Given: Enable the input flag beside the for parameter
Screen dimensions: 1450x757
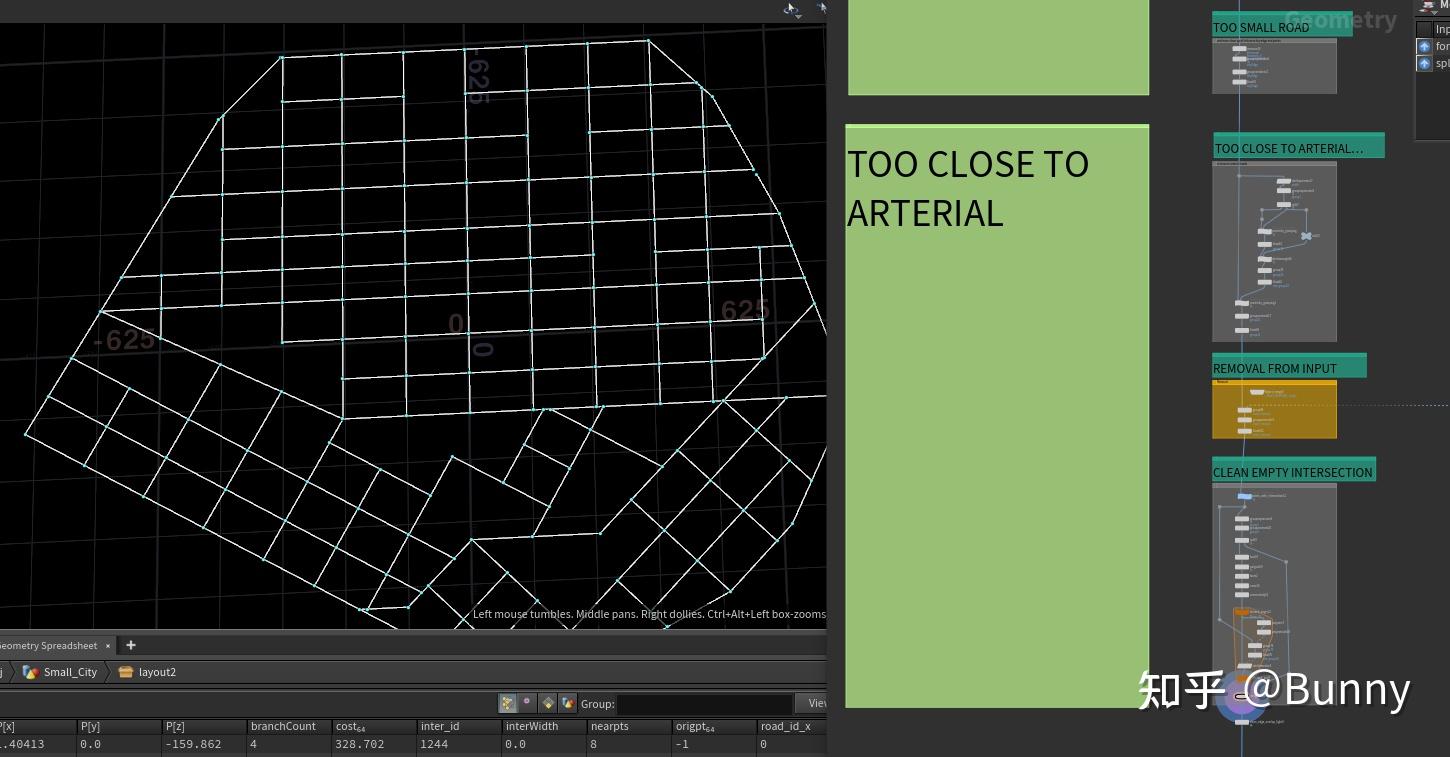Looking at the screenshot, I should coord(1424,45).
